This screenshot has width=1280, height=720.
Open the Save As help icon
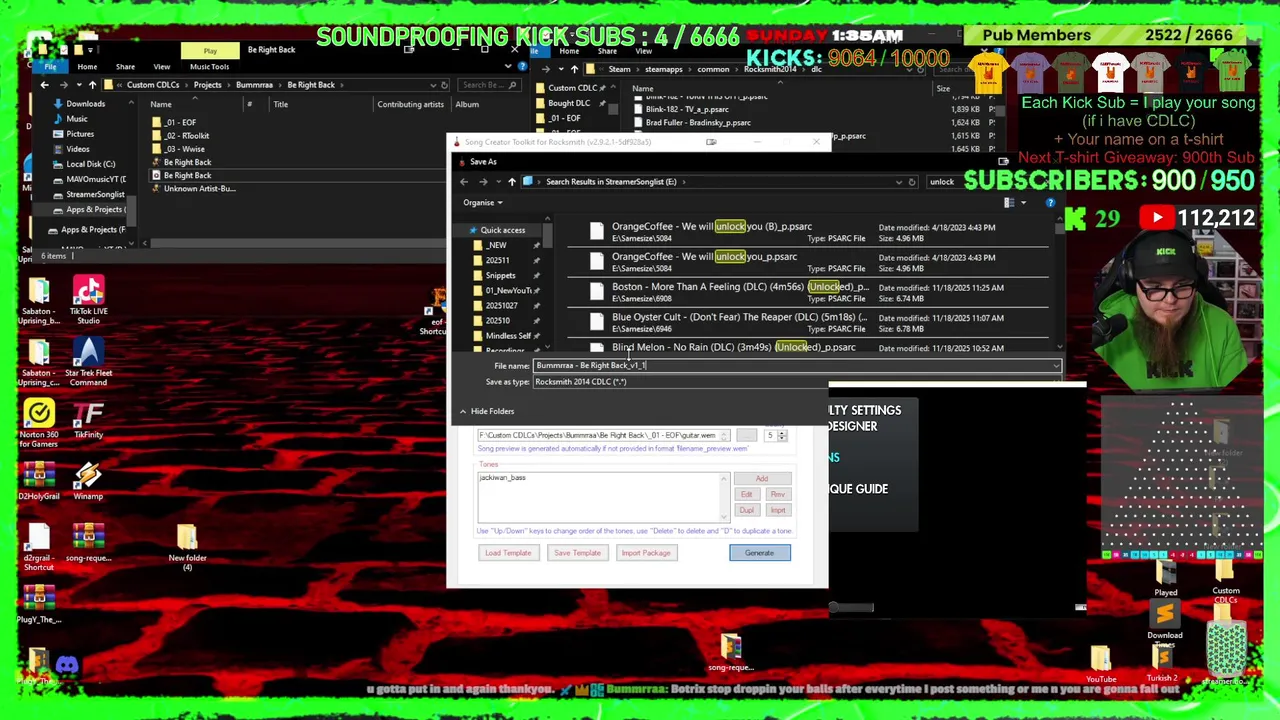point(1050,203)
